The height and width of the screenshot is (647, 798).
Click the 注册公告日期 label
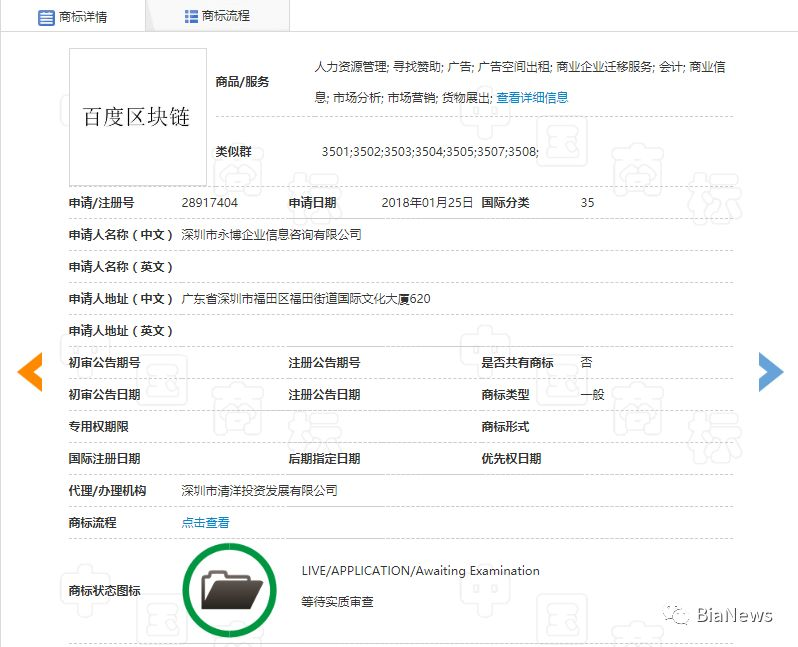324,395
